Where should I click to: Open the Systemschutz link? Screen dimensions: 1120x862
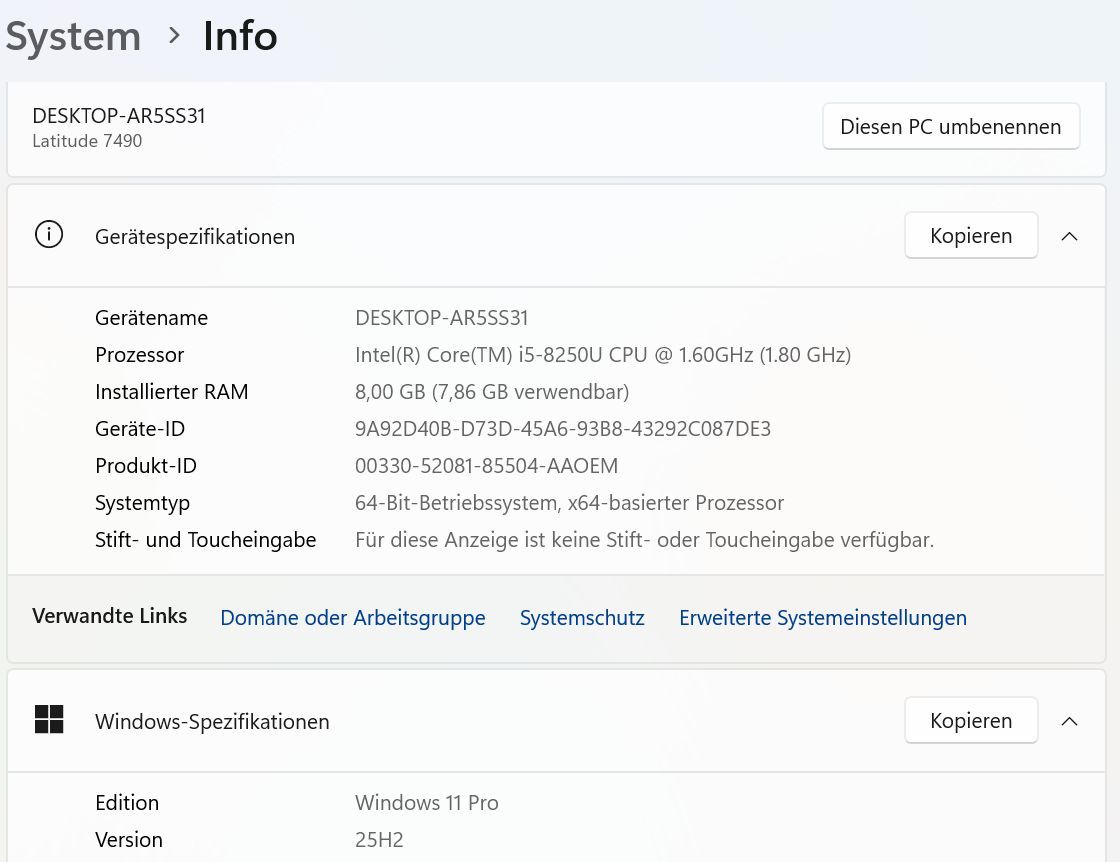point(582,618)
